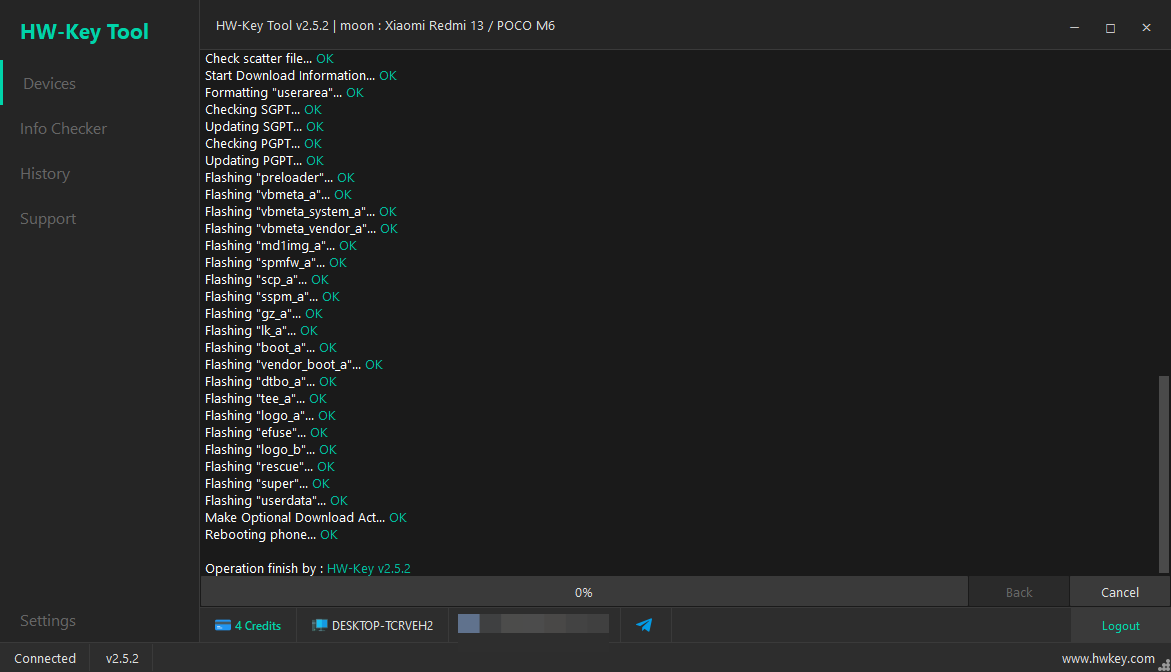Select the "Start Download Information..." log line

[301, 75]
